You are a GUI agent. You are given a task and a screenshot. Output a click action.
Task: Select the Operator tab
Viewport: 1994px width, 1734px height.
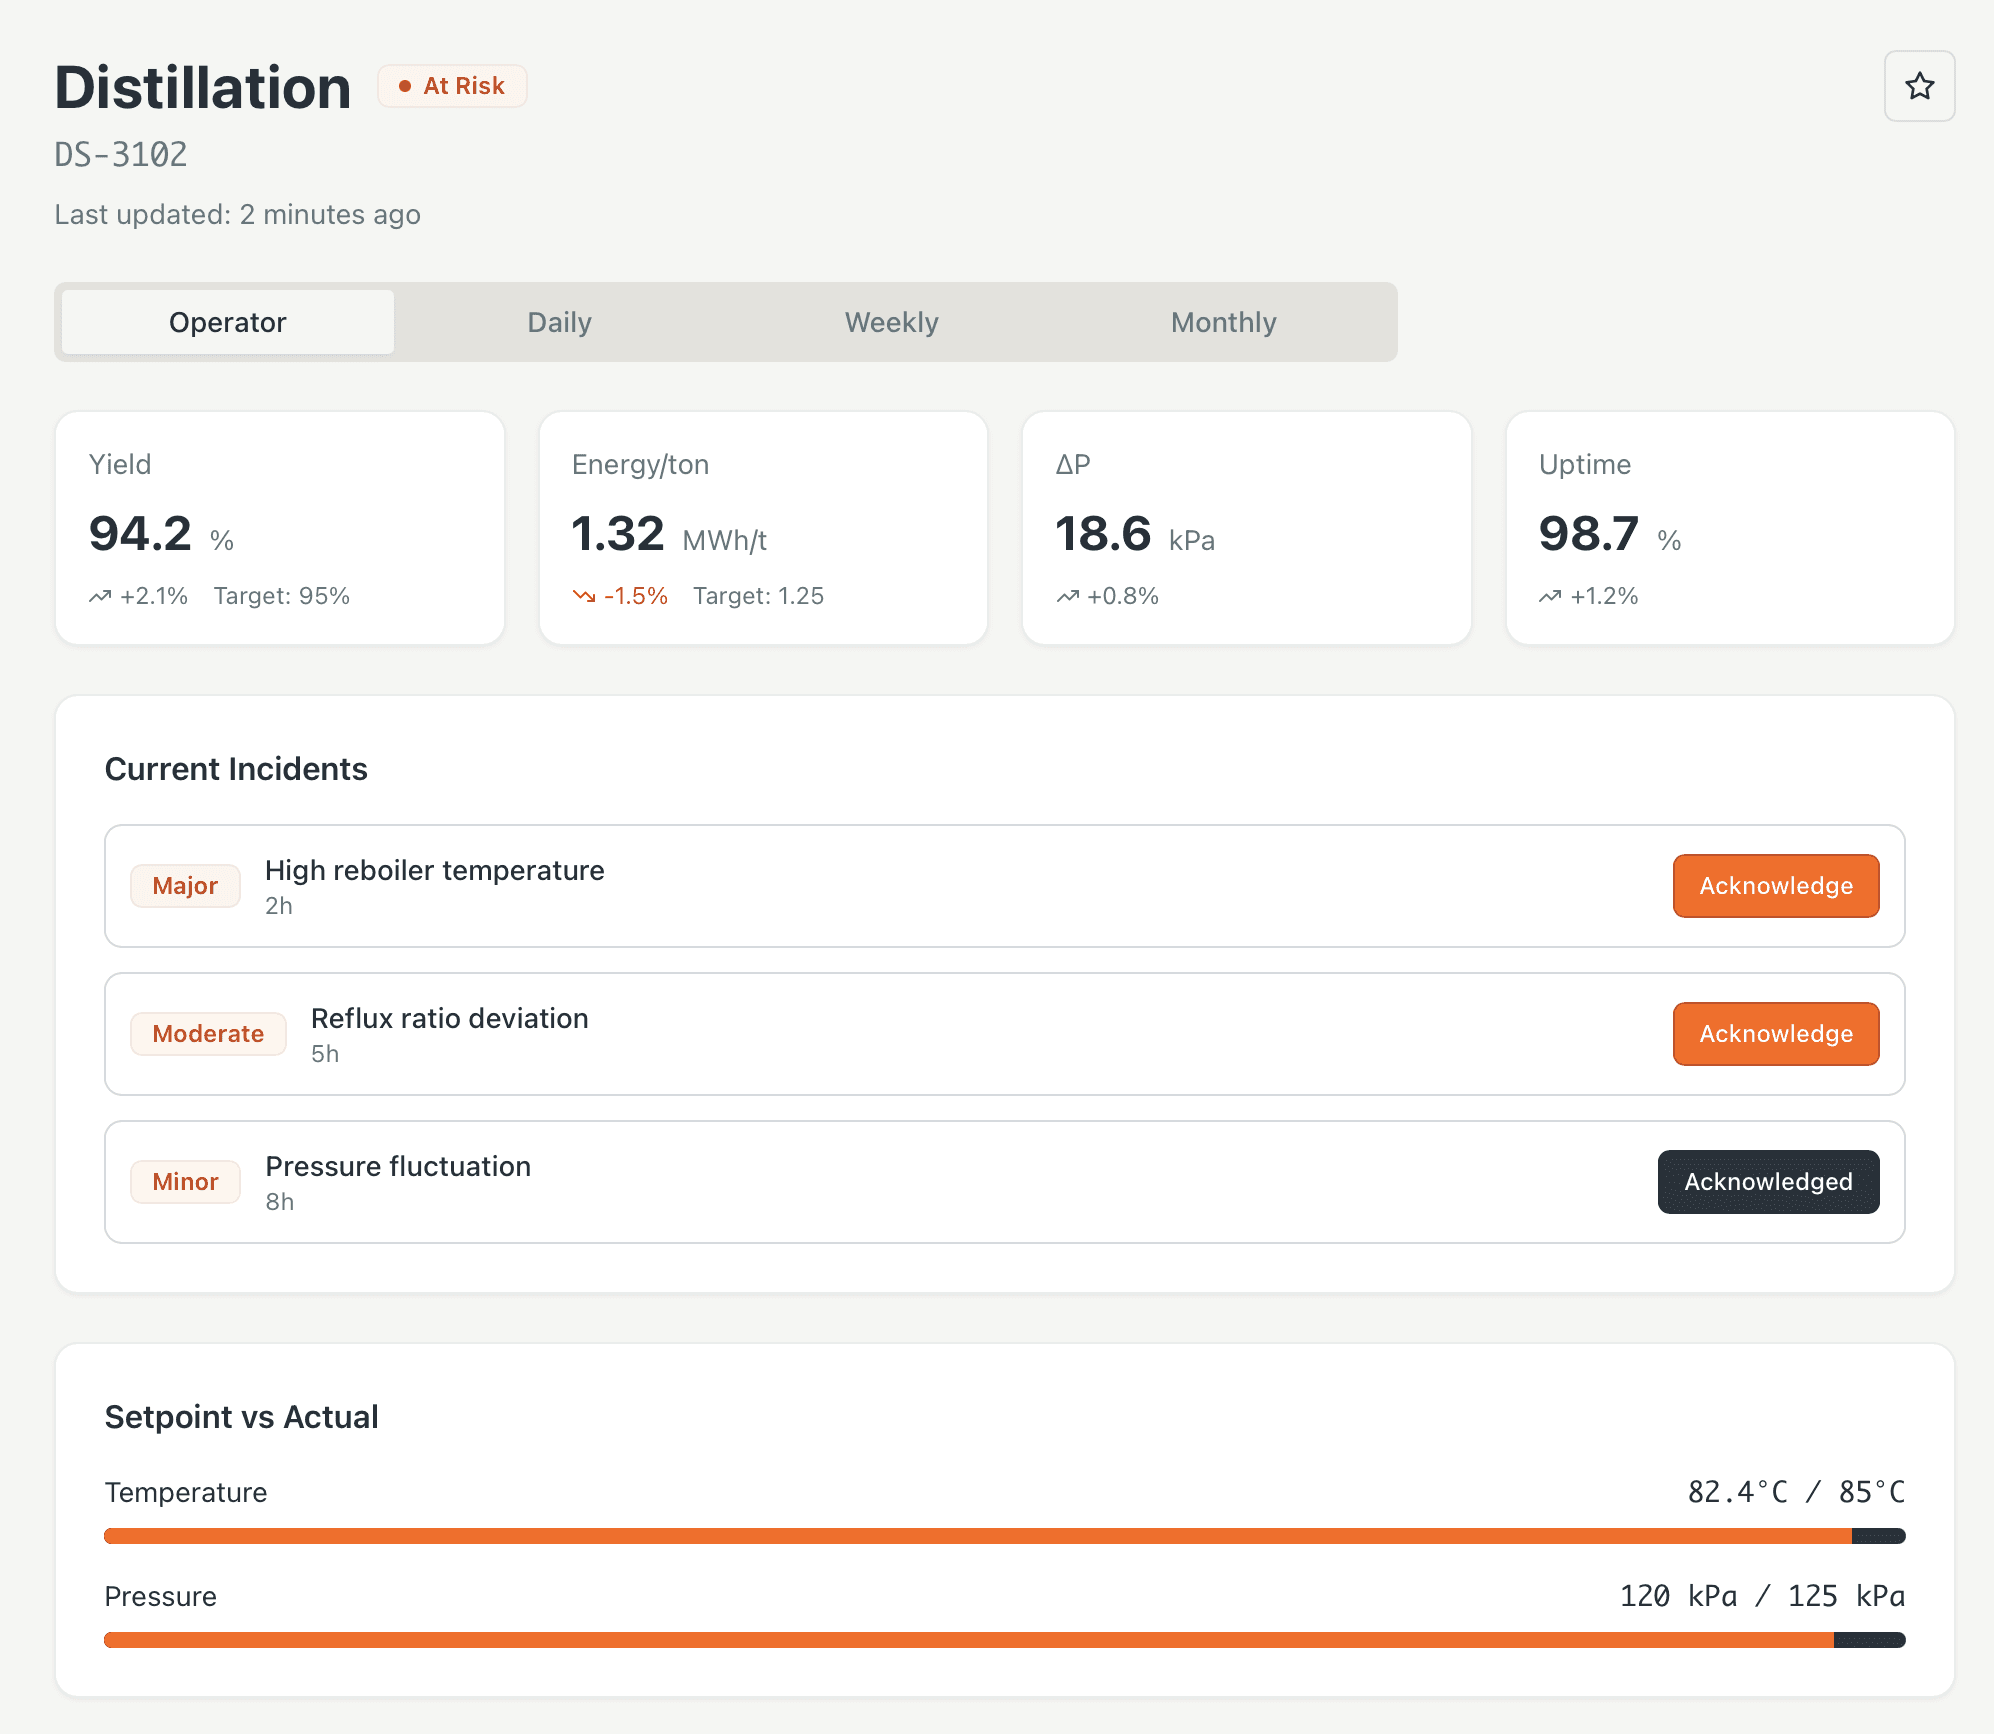click(x=228, y=322)
